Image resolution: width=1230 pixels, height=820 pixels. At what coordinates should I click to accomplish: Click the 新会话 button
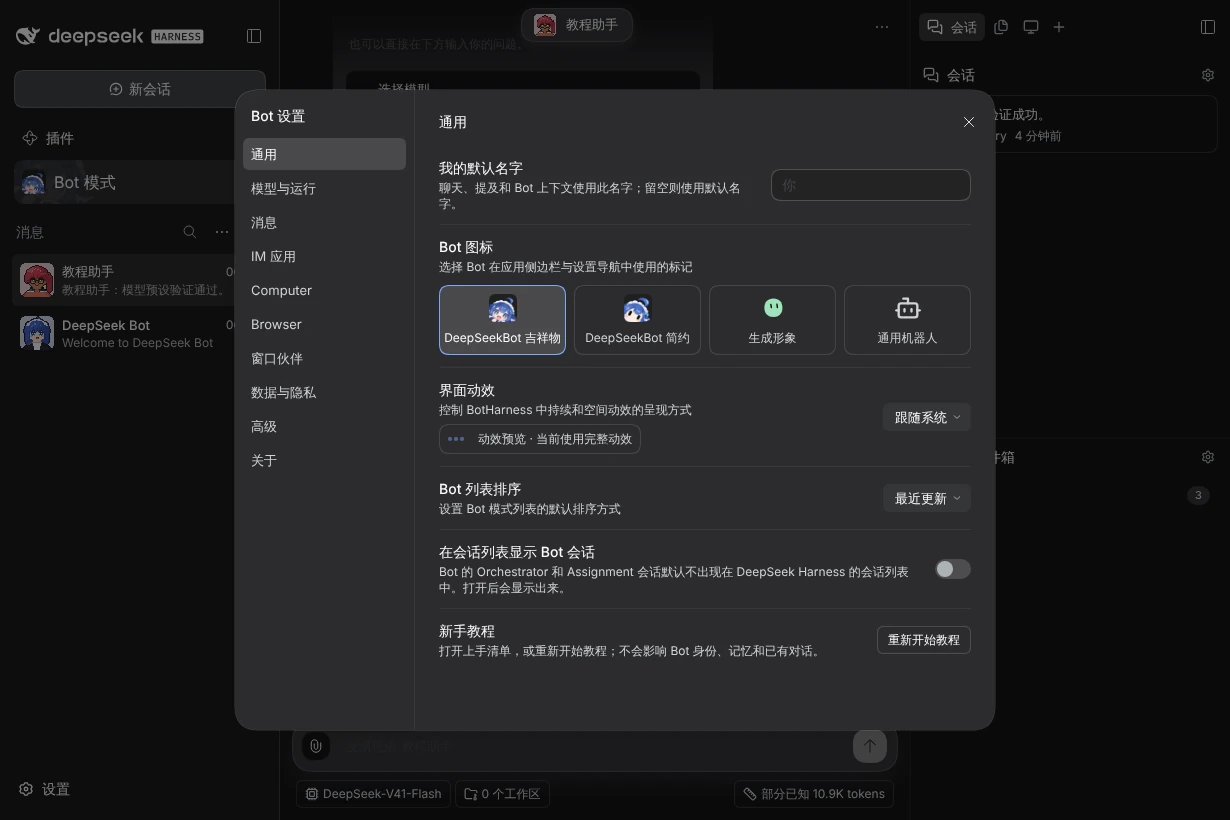140,89
